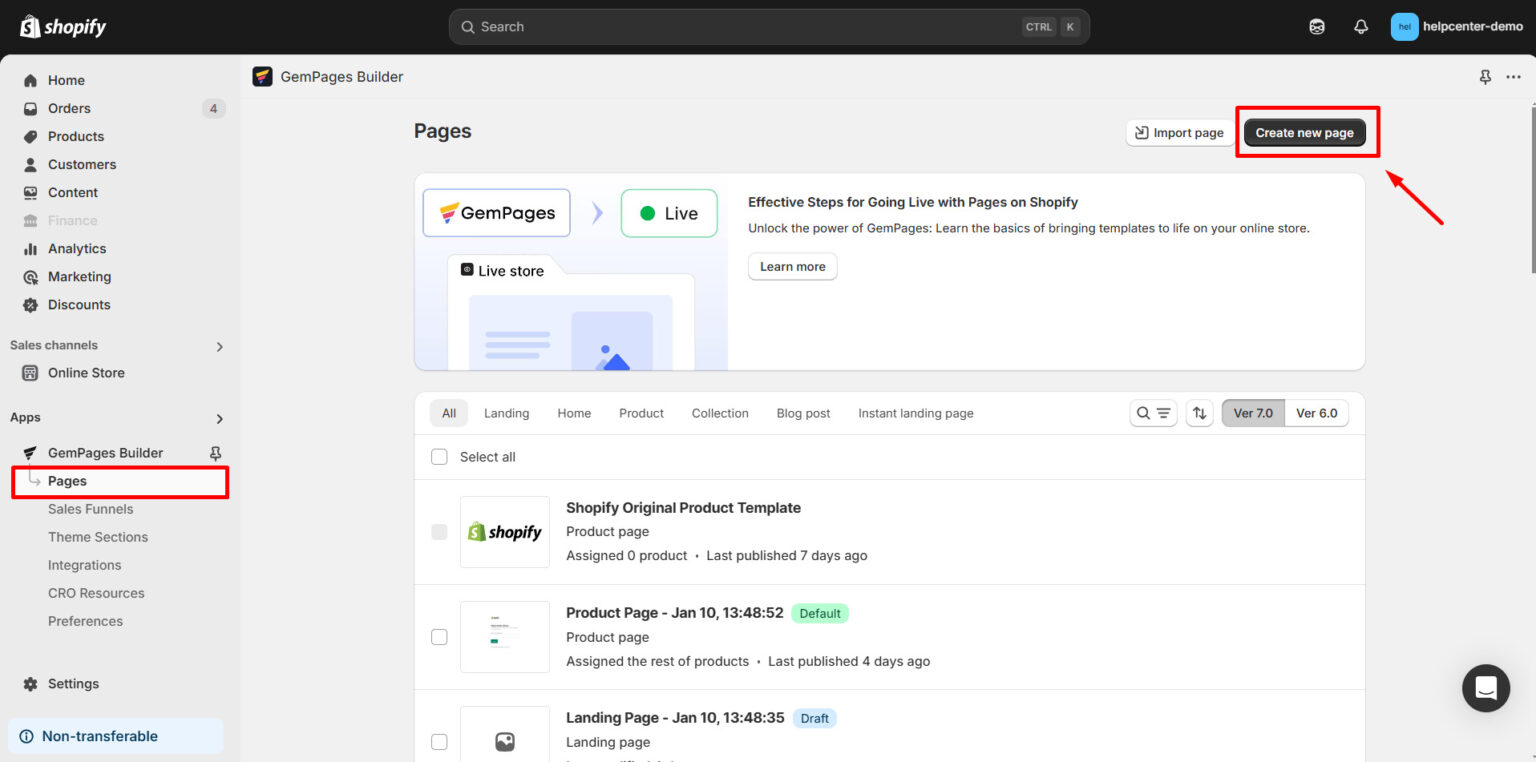Open the Discounts section icon

coord(30,304)
